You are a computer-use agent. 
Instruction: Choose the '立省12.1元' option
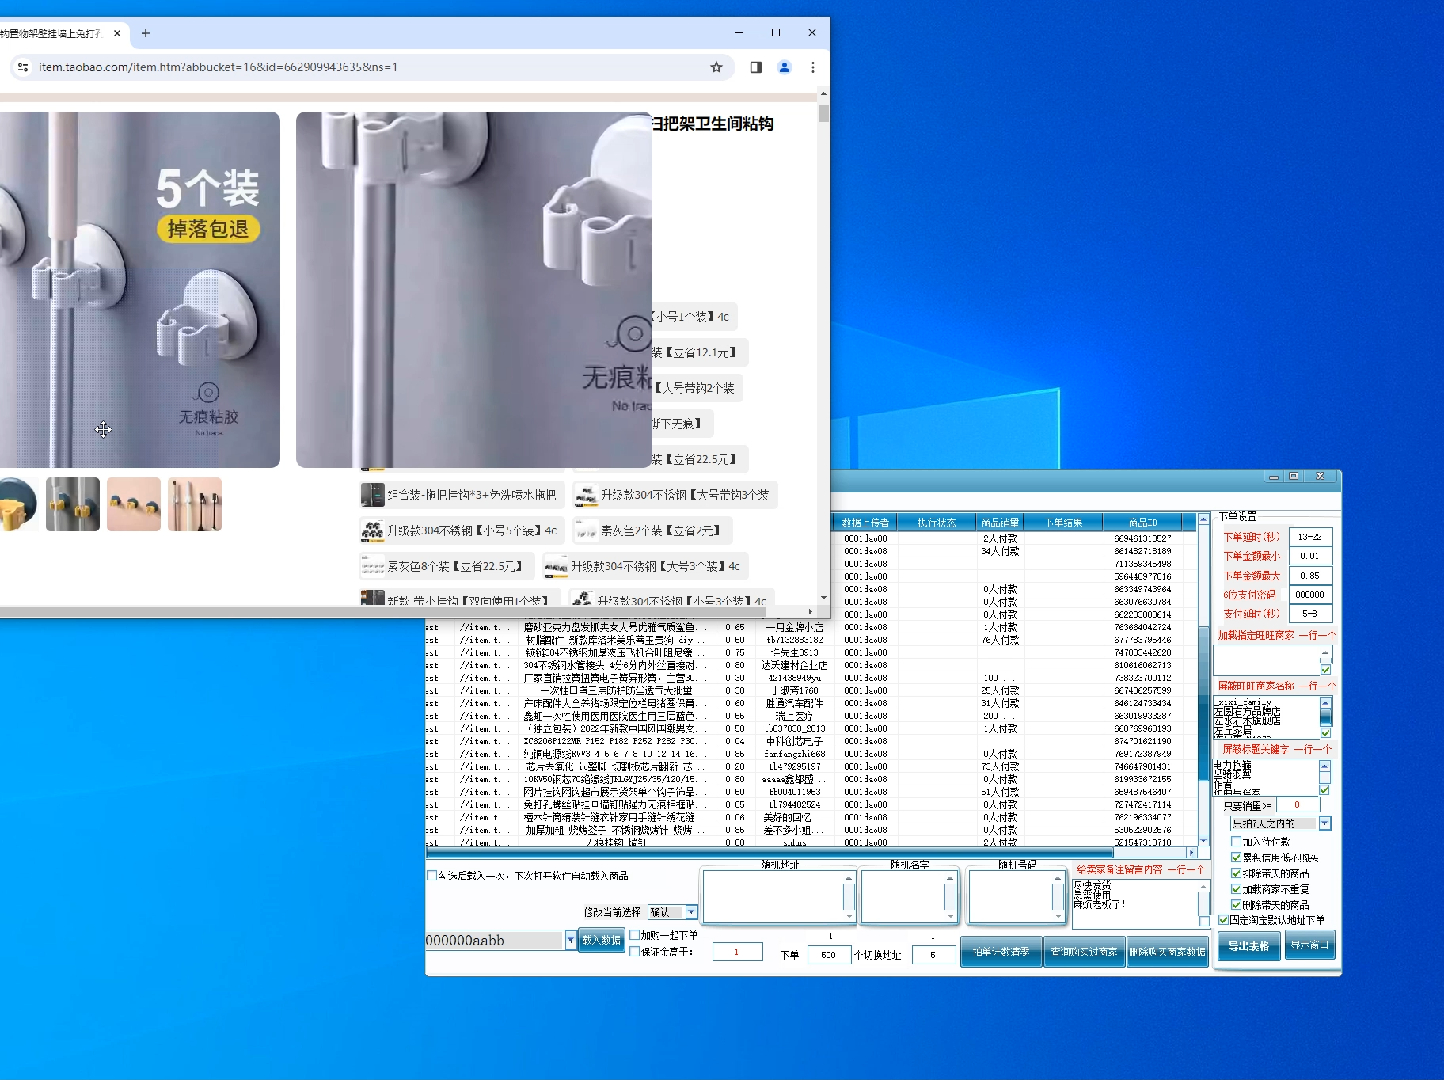699,352
